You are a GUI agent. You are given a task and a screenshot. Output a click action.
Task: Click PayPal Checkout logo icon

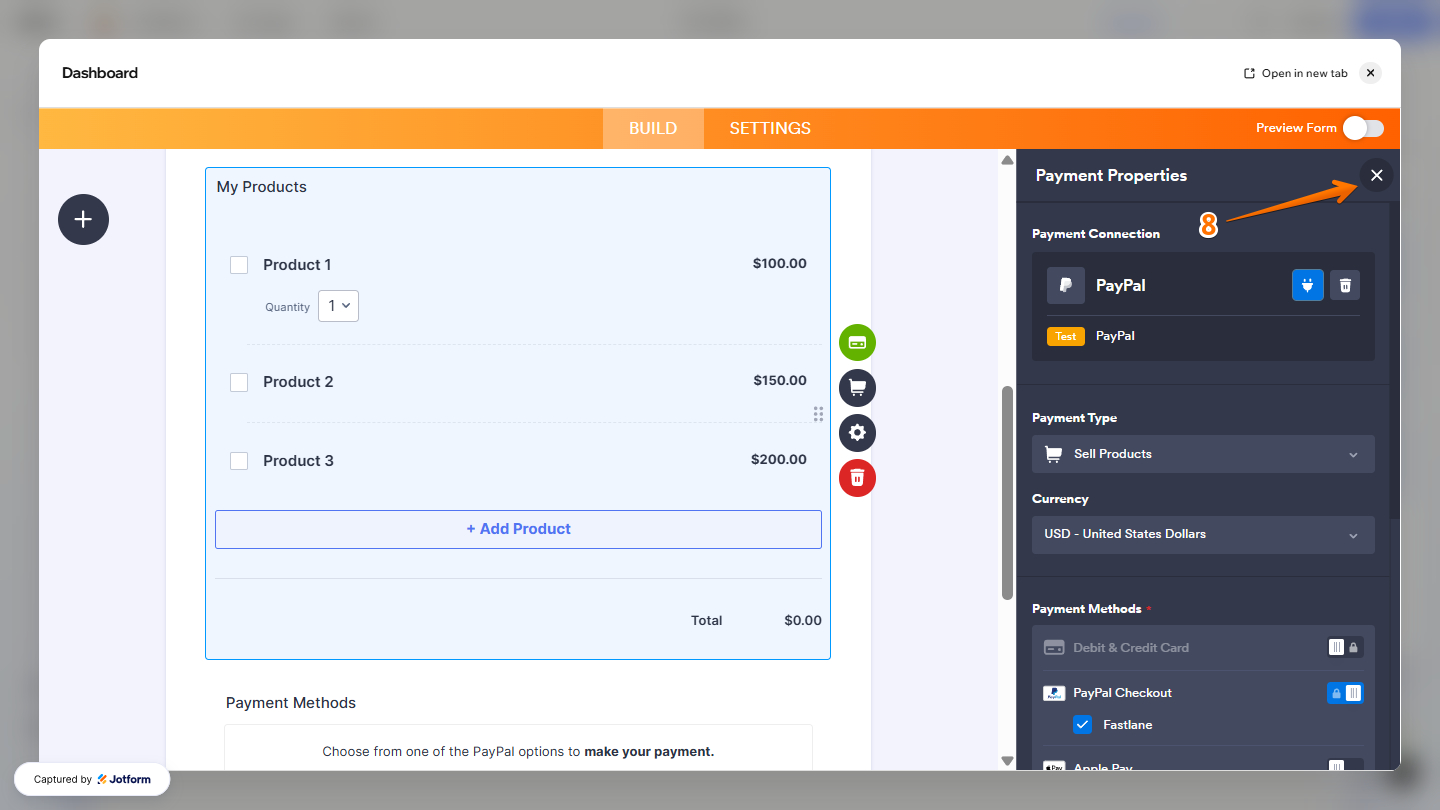(1054, 693)
